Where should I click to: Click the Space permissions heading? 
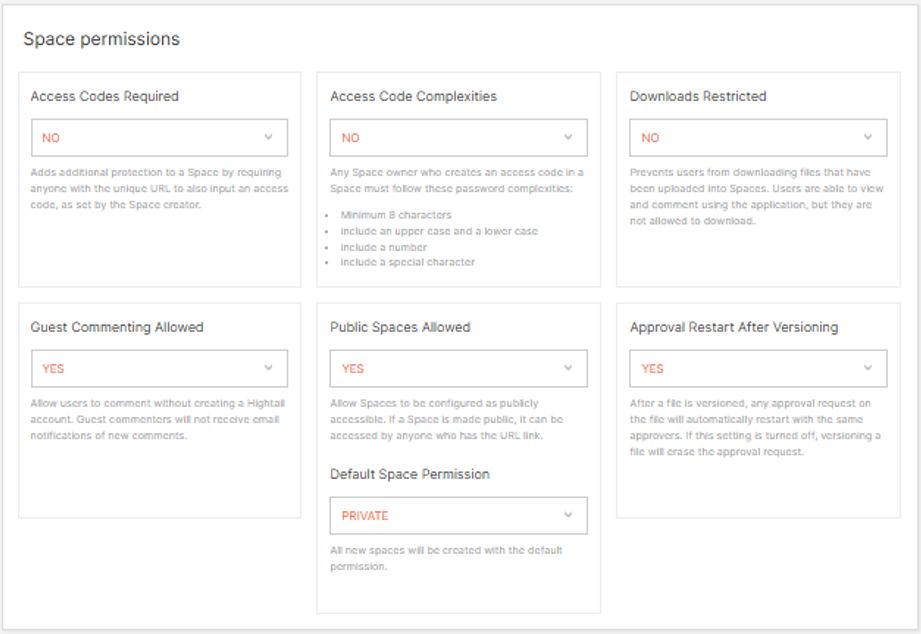[x=101, y=39]
